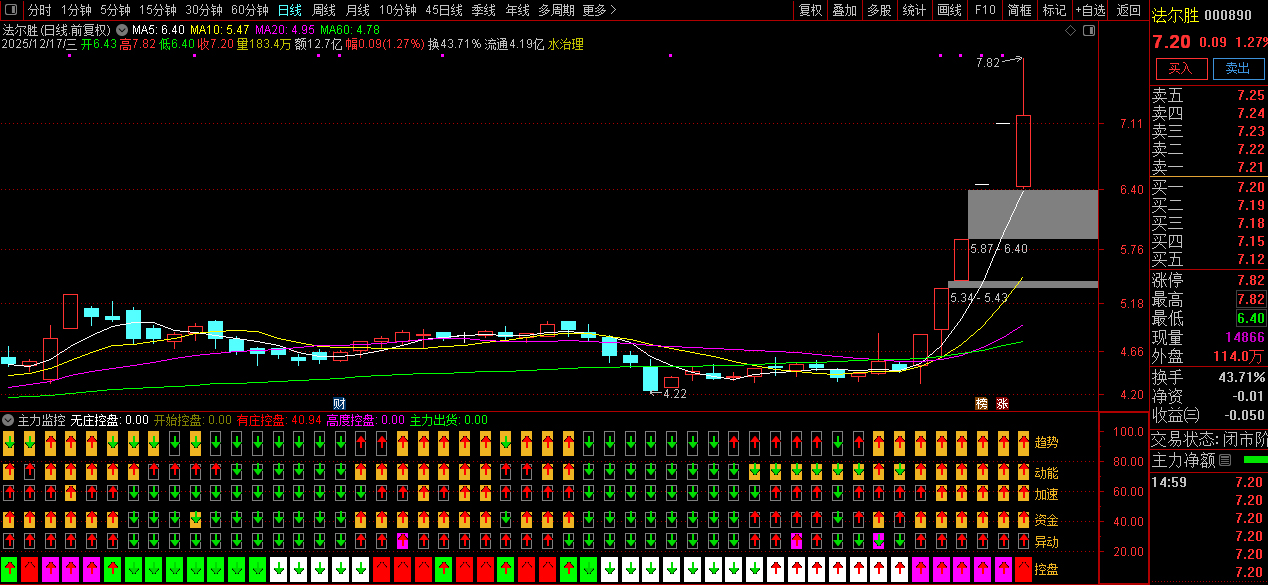Image resolution: width=1268 pixels, height=585 pixels.
Task: Select the 60分钟 timeframe tab
Action: (249, 10)
